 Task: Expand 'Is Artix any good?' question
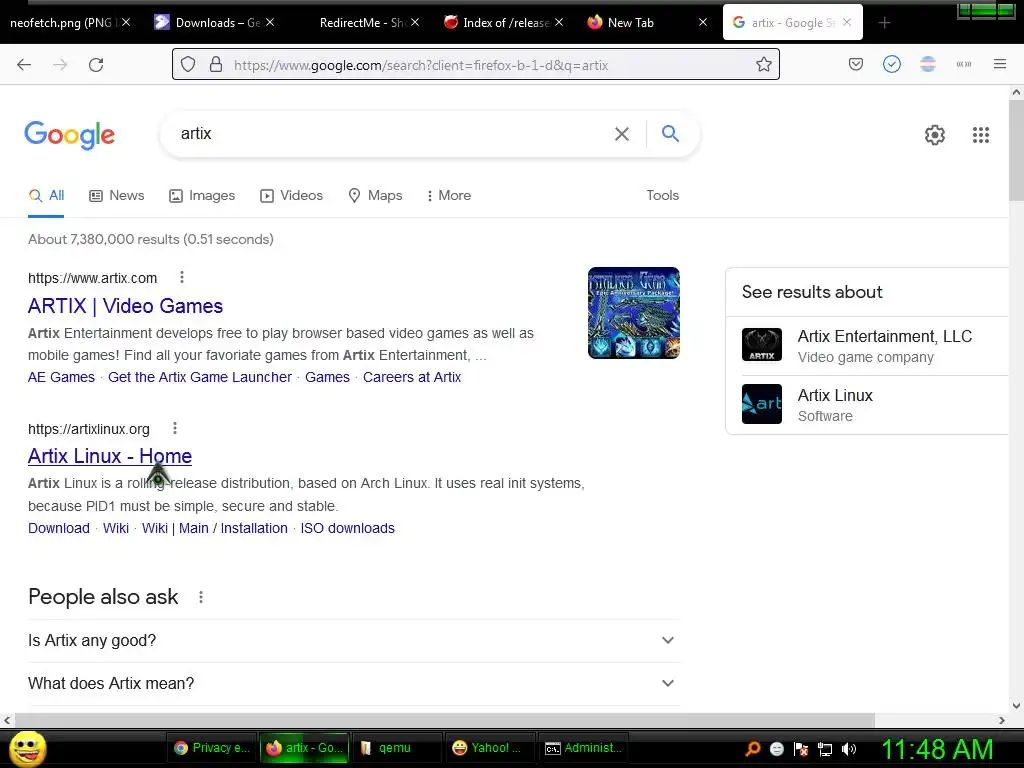(x=353, y=640)
